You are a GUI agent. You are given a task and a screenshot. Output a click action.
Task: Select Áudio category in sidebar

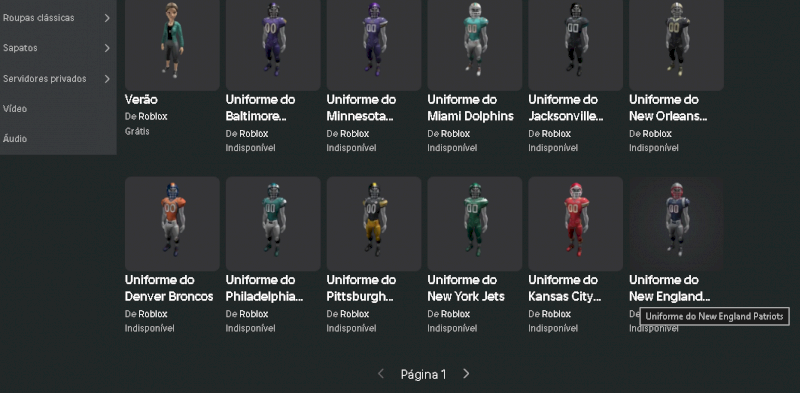click(15, 139)
